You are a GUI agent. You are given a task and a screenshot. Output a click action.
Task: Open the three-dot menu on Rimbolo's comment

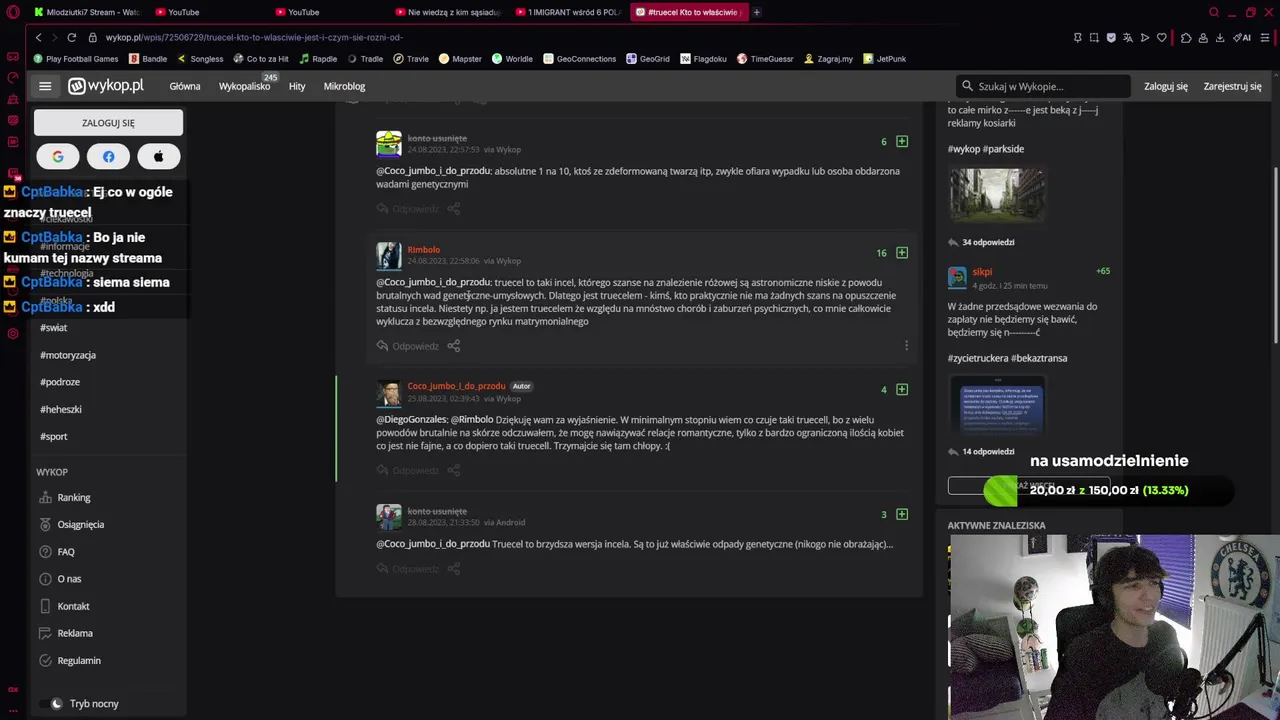coord(906,346)
